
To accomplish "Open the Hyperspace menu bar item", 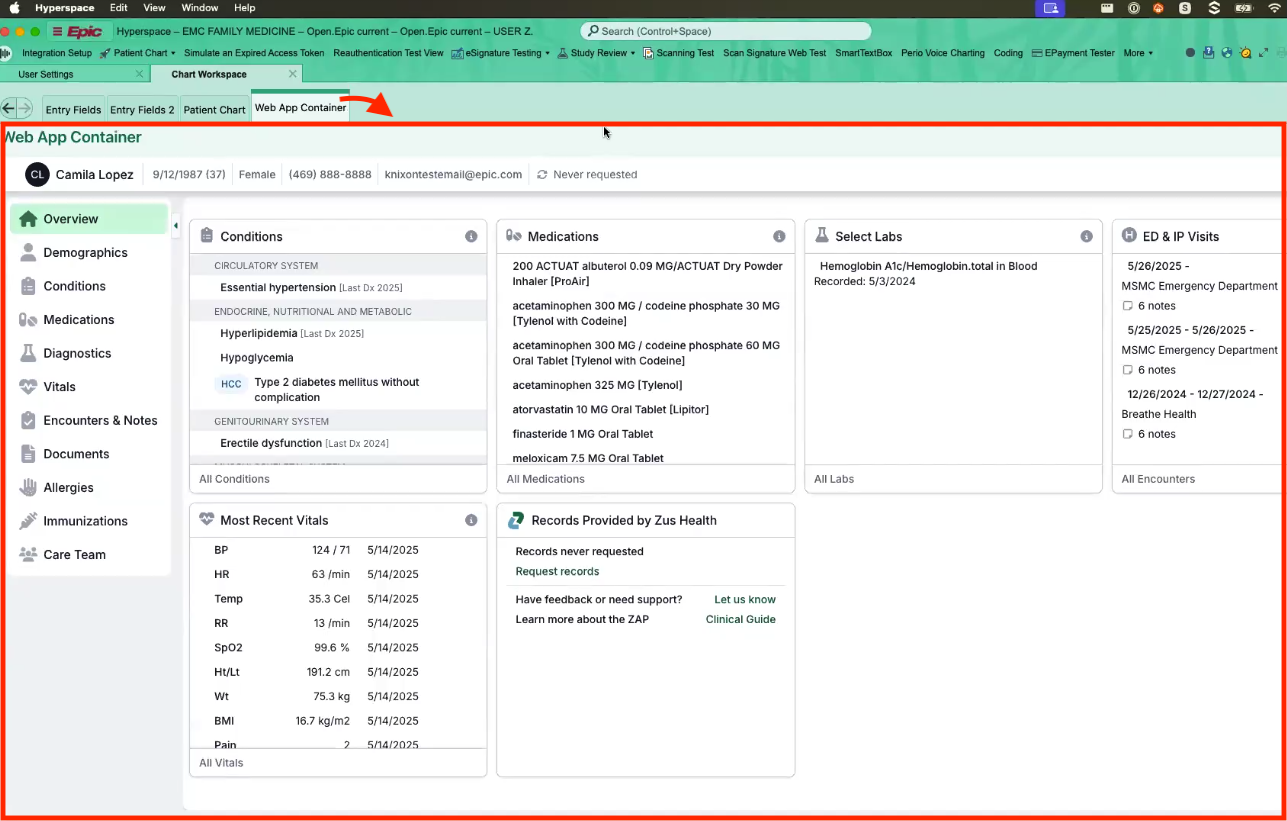I will [64, 8].
